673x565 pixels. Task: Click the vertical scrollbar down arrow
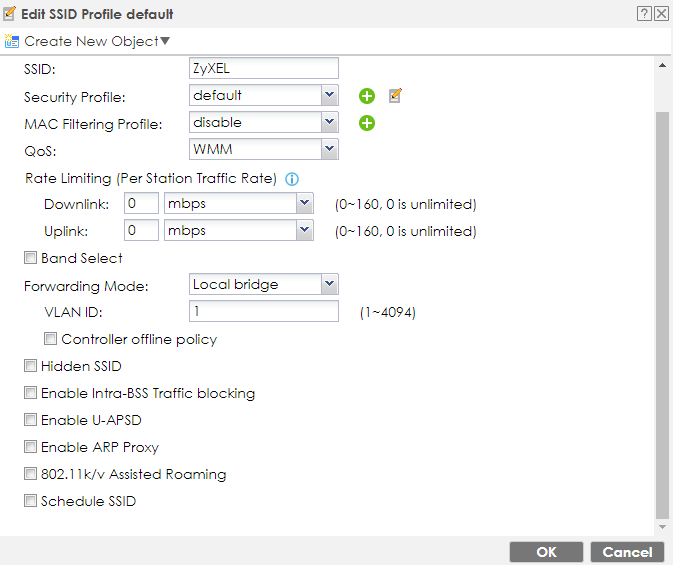pyautogui.click(x=661, y=526)
